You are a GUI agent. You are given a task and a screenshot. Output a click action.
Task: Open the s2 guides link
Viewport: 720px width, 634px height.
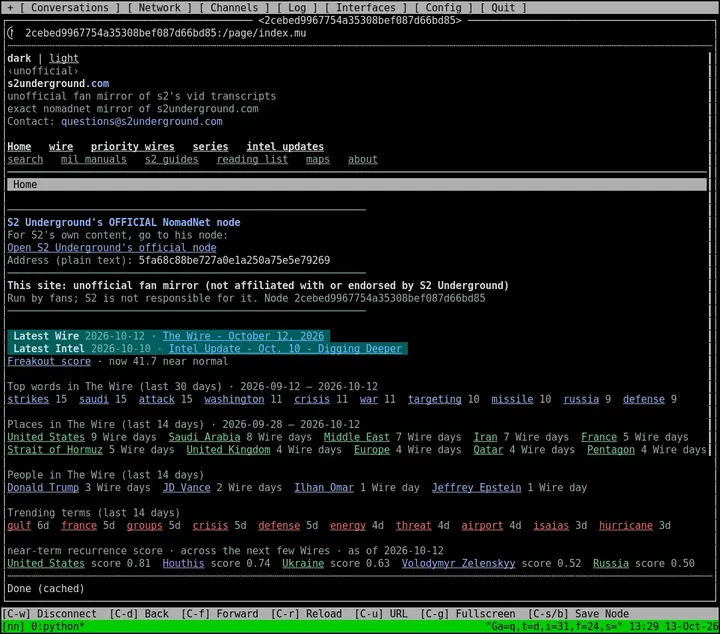172,160
